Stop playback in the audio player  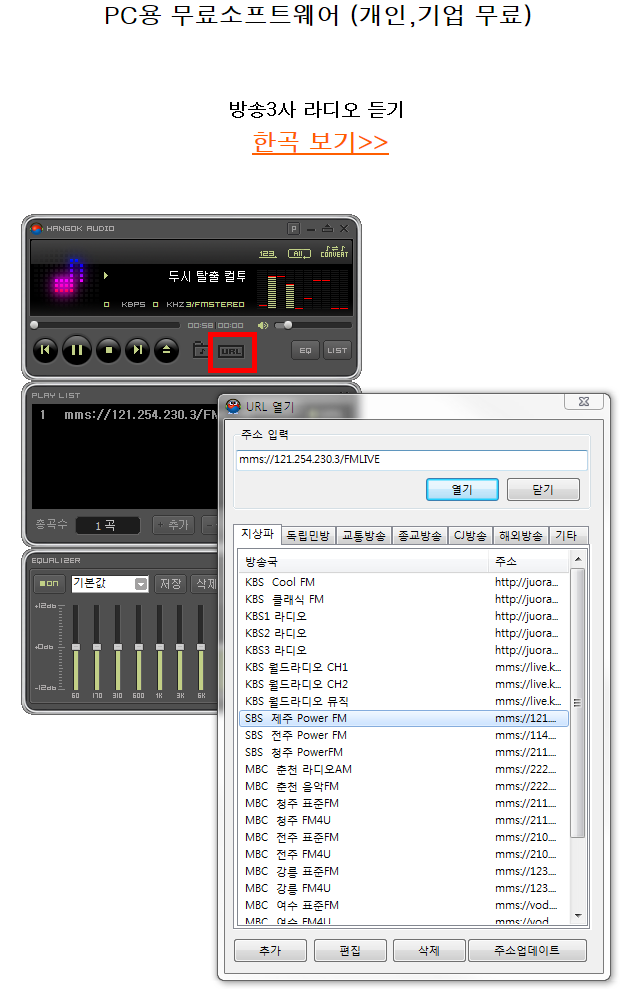point(108,350)
